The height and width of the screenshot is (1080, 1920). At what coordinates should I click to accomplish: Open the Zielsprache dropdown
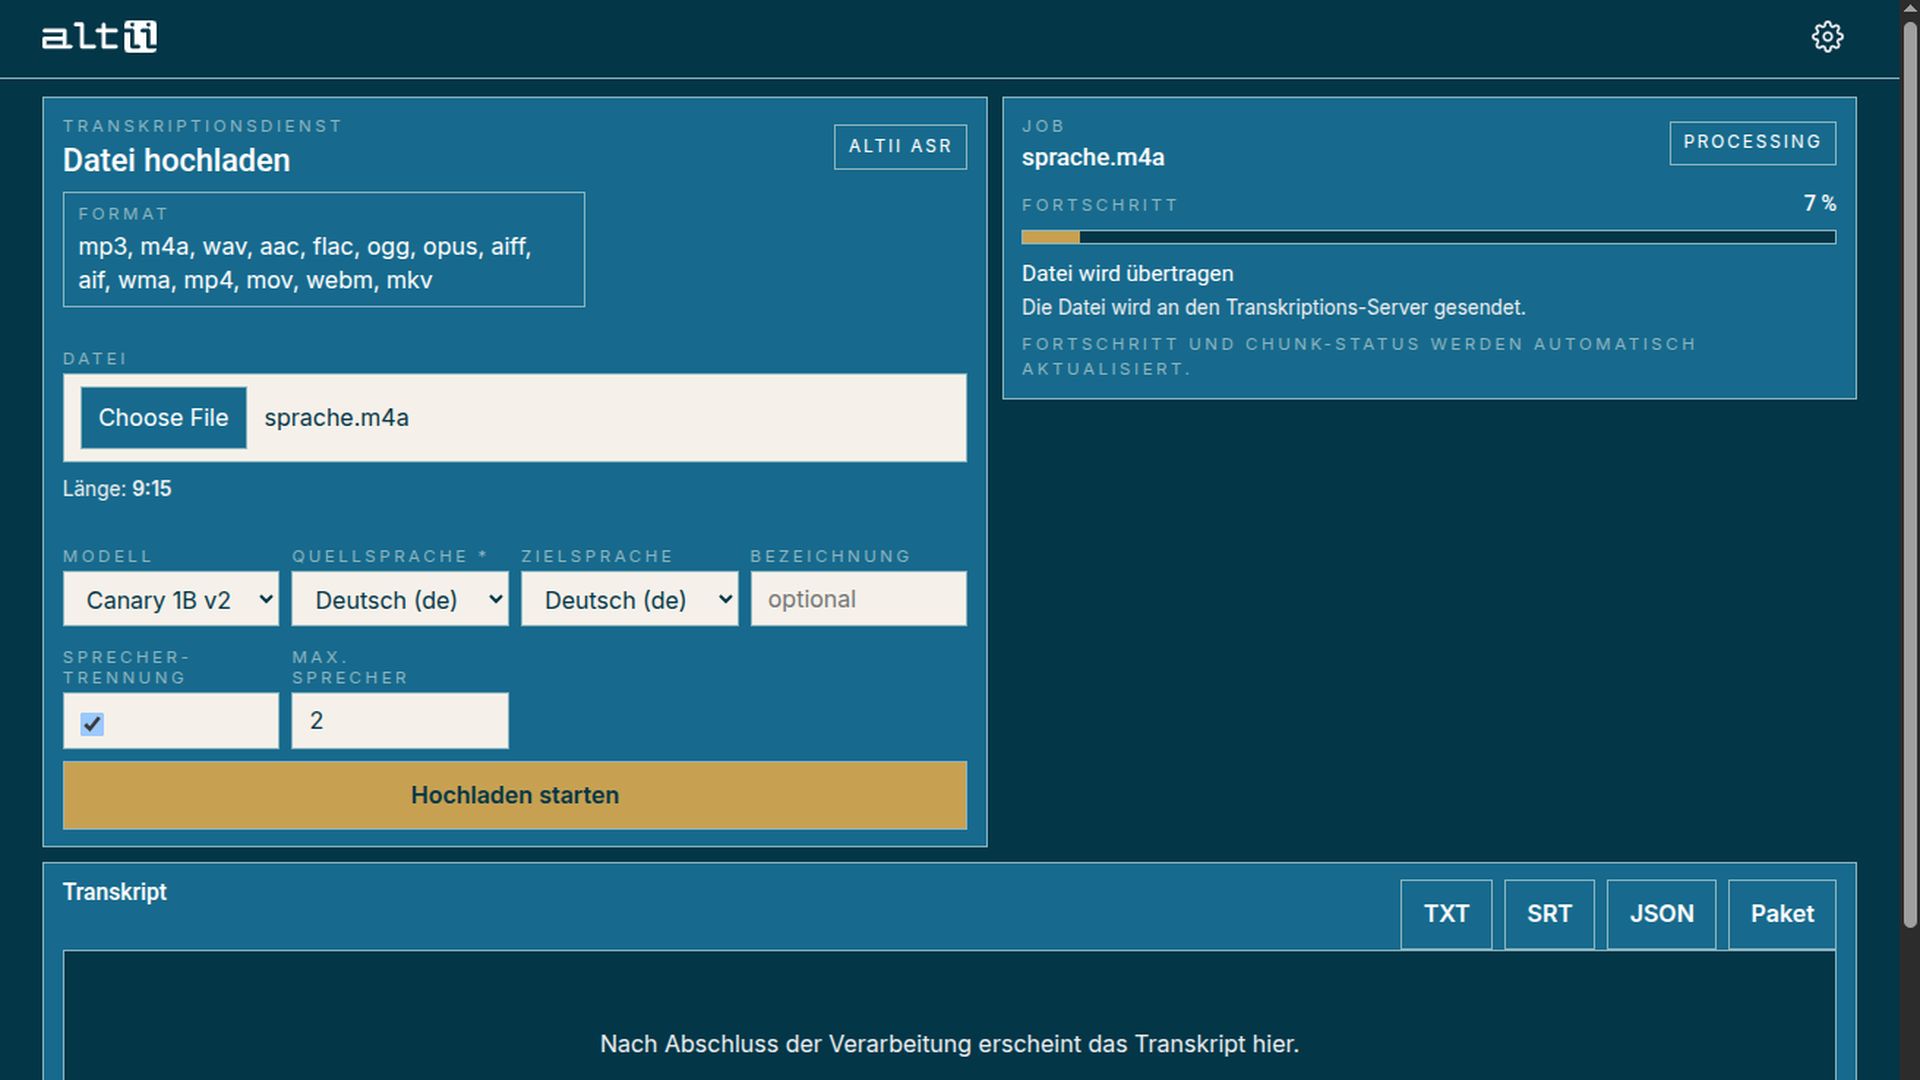(x=629, y=599)
